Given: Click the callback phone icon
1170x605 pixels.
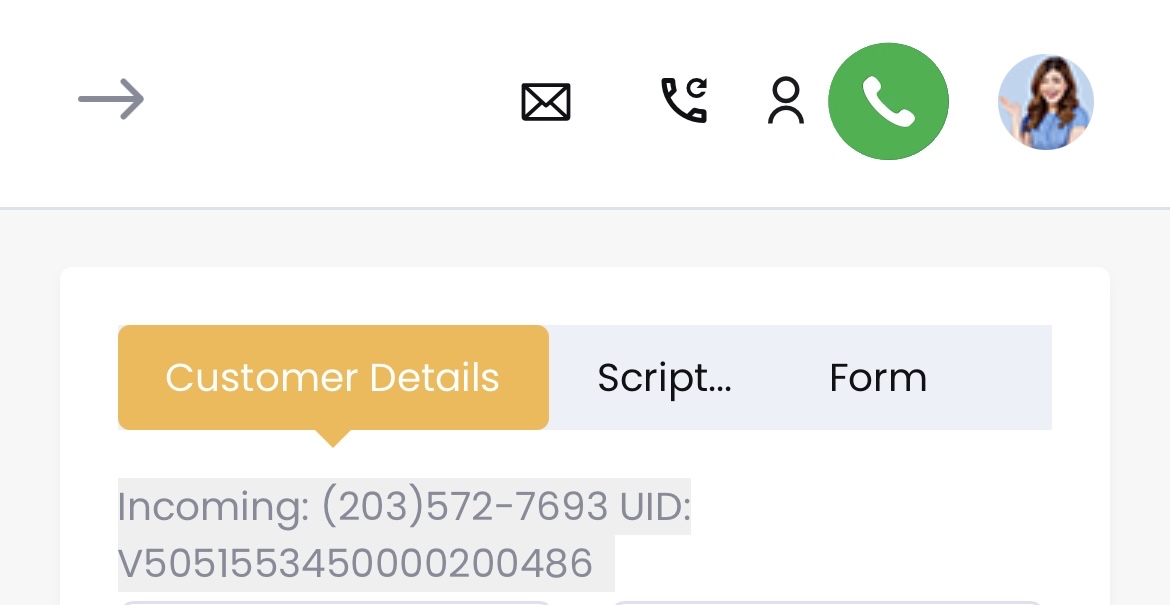Looking at the screenshot, I should click(x=684, y=100).
